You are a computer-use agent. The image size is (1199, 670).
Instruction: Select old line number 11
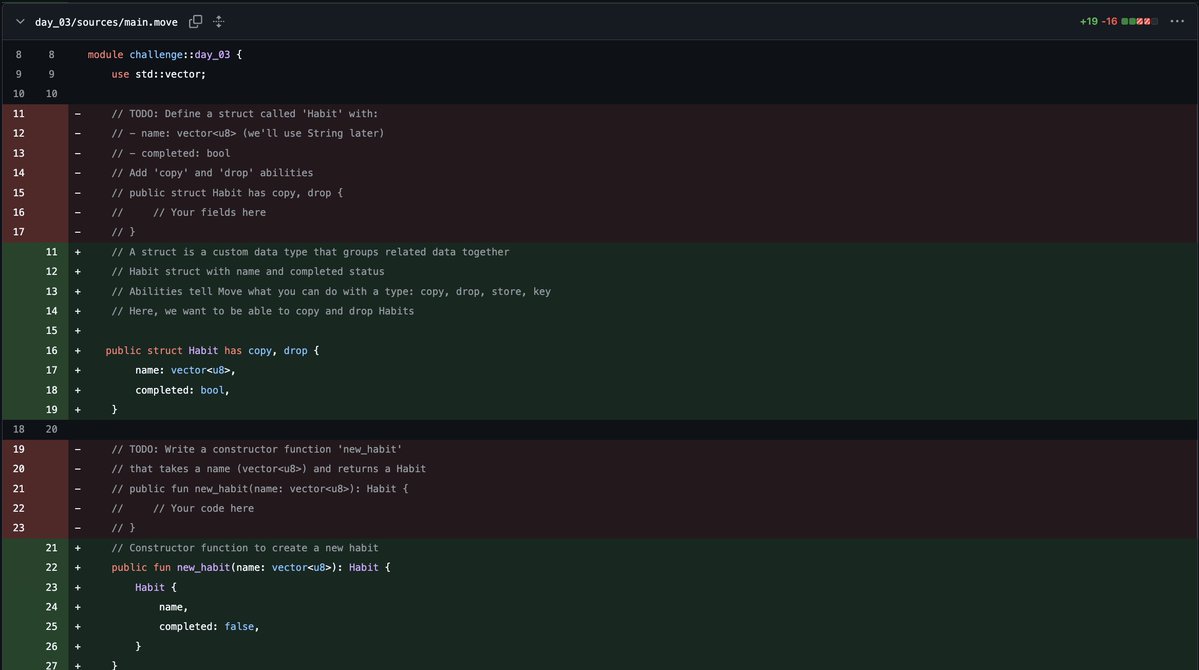[18, 114]
